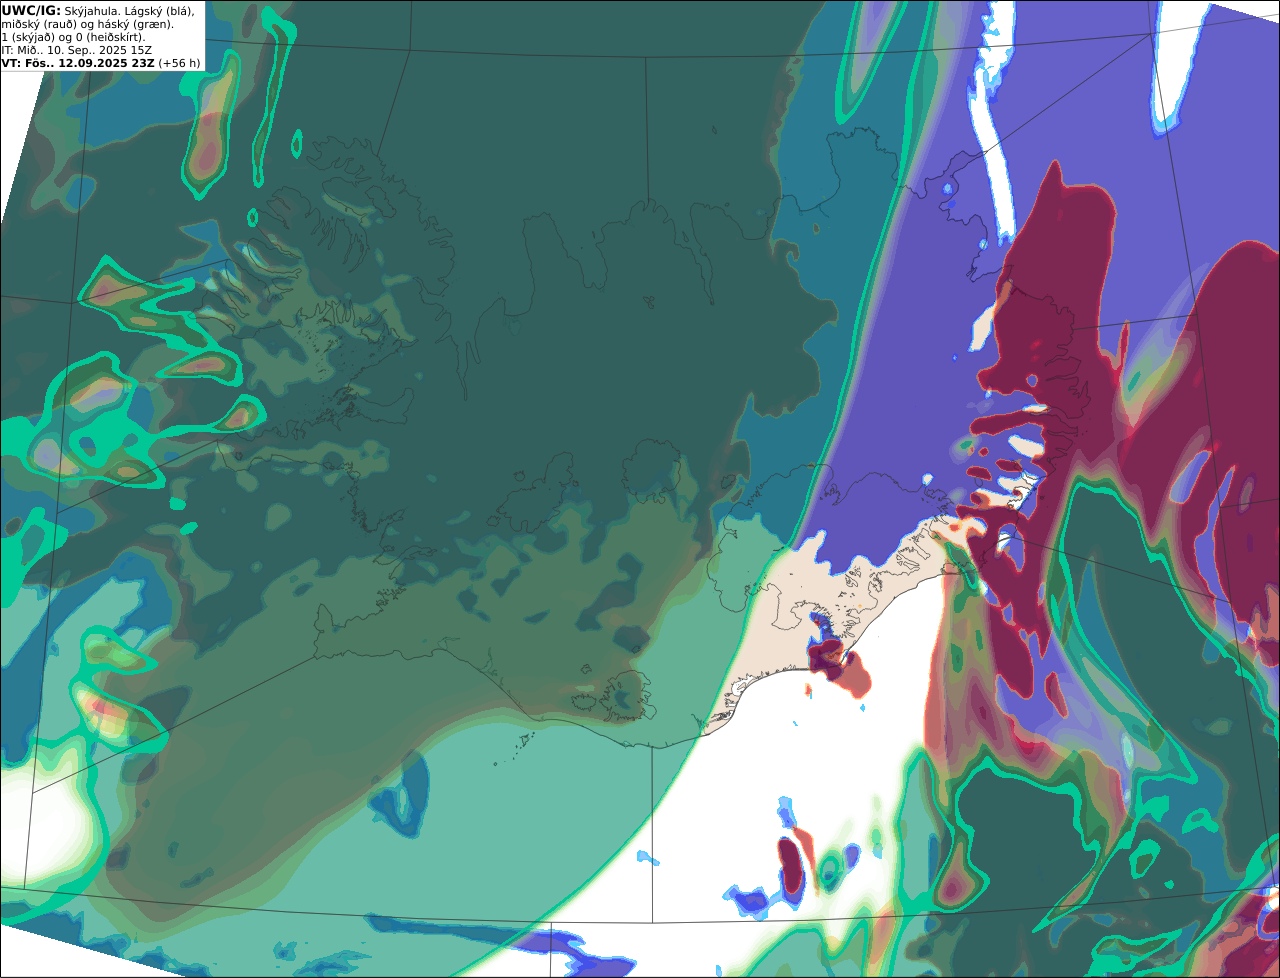
Task: Click the word "Skýjahula" in the legend
Action: [x=91, y=11]
